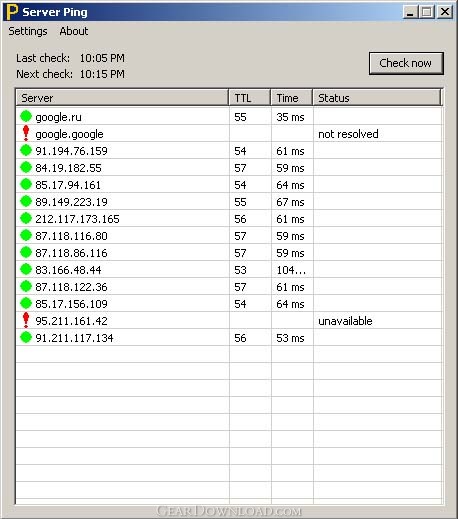Select the 87.118.86.116 server row
This screenshot has width=458, height=519.
click(x=229, y=253)
